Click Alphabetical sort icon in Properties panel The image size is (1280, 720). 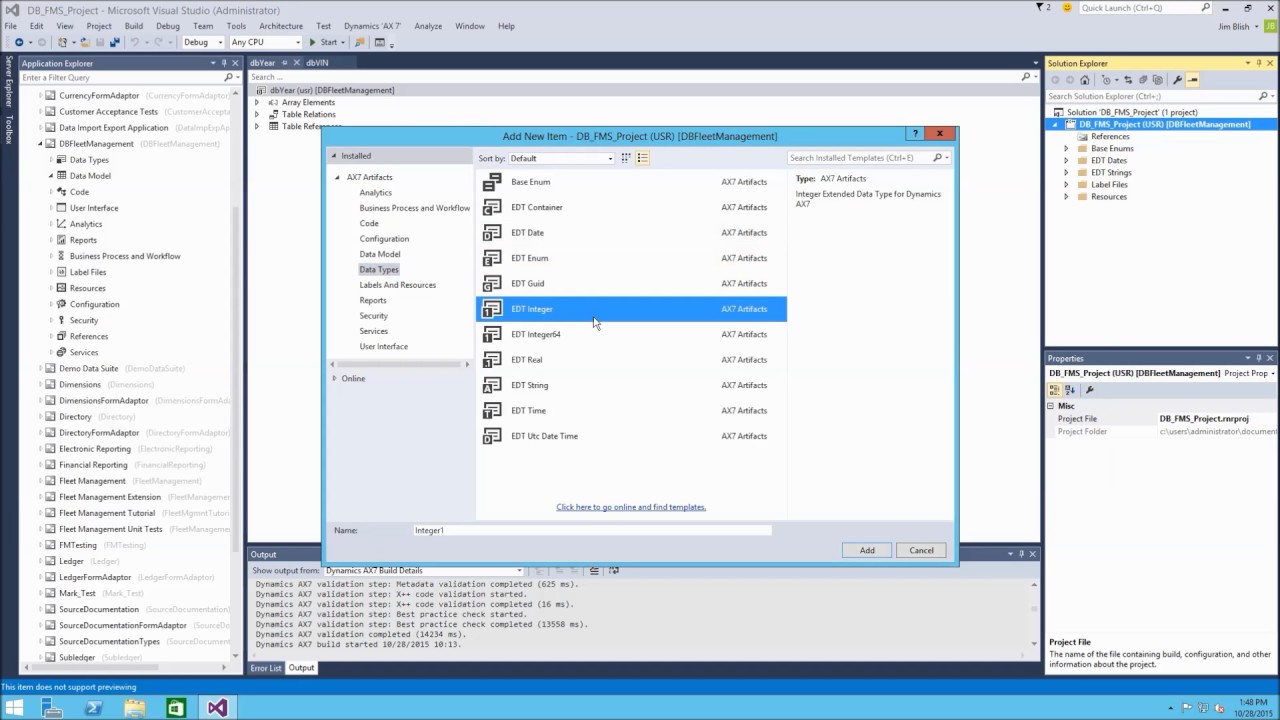pyautogui.click(x=1069, y=390)
